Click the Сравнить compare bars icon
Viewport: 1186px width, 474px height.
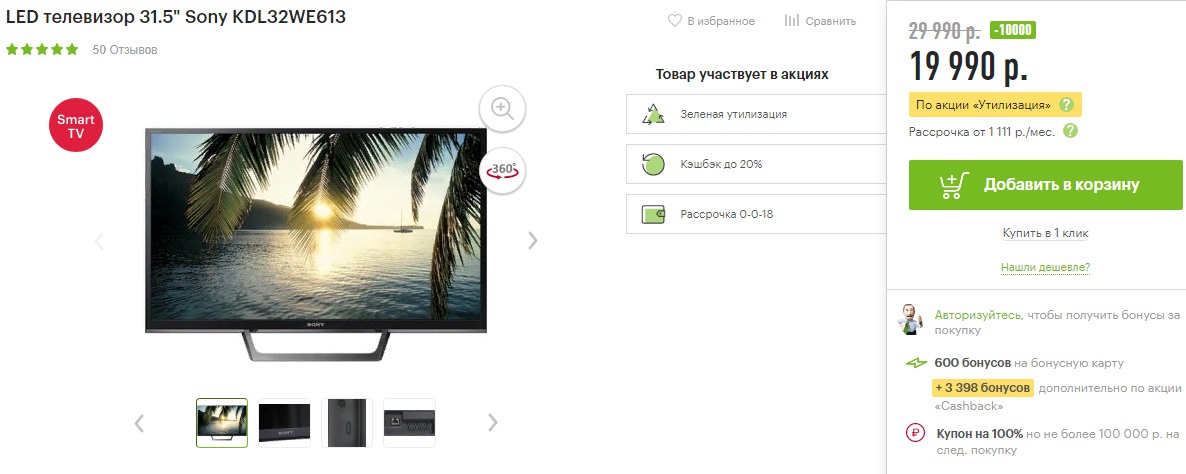click(792, 21)
